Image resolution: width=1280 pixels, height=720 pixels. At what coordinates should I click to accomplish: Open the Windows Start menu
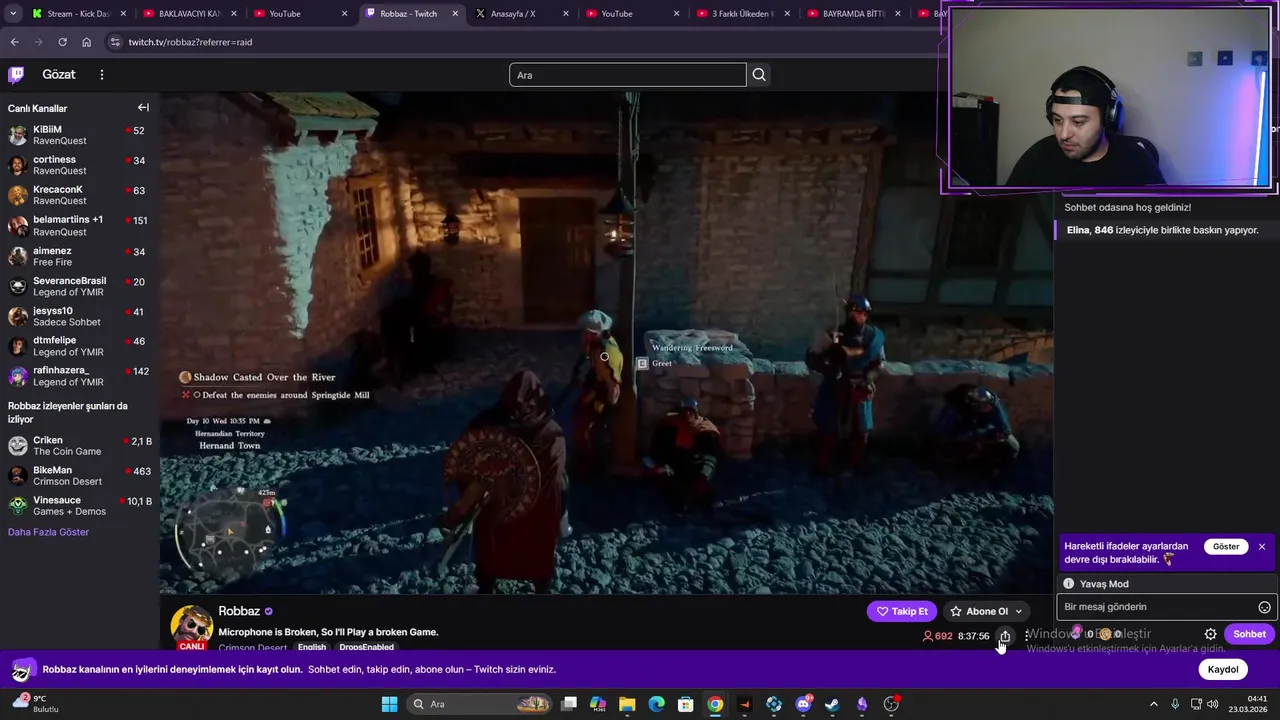coord(389,704)
